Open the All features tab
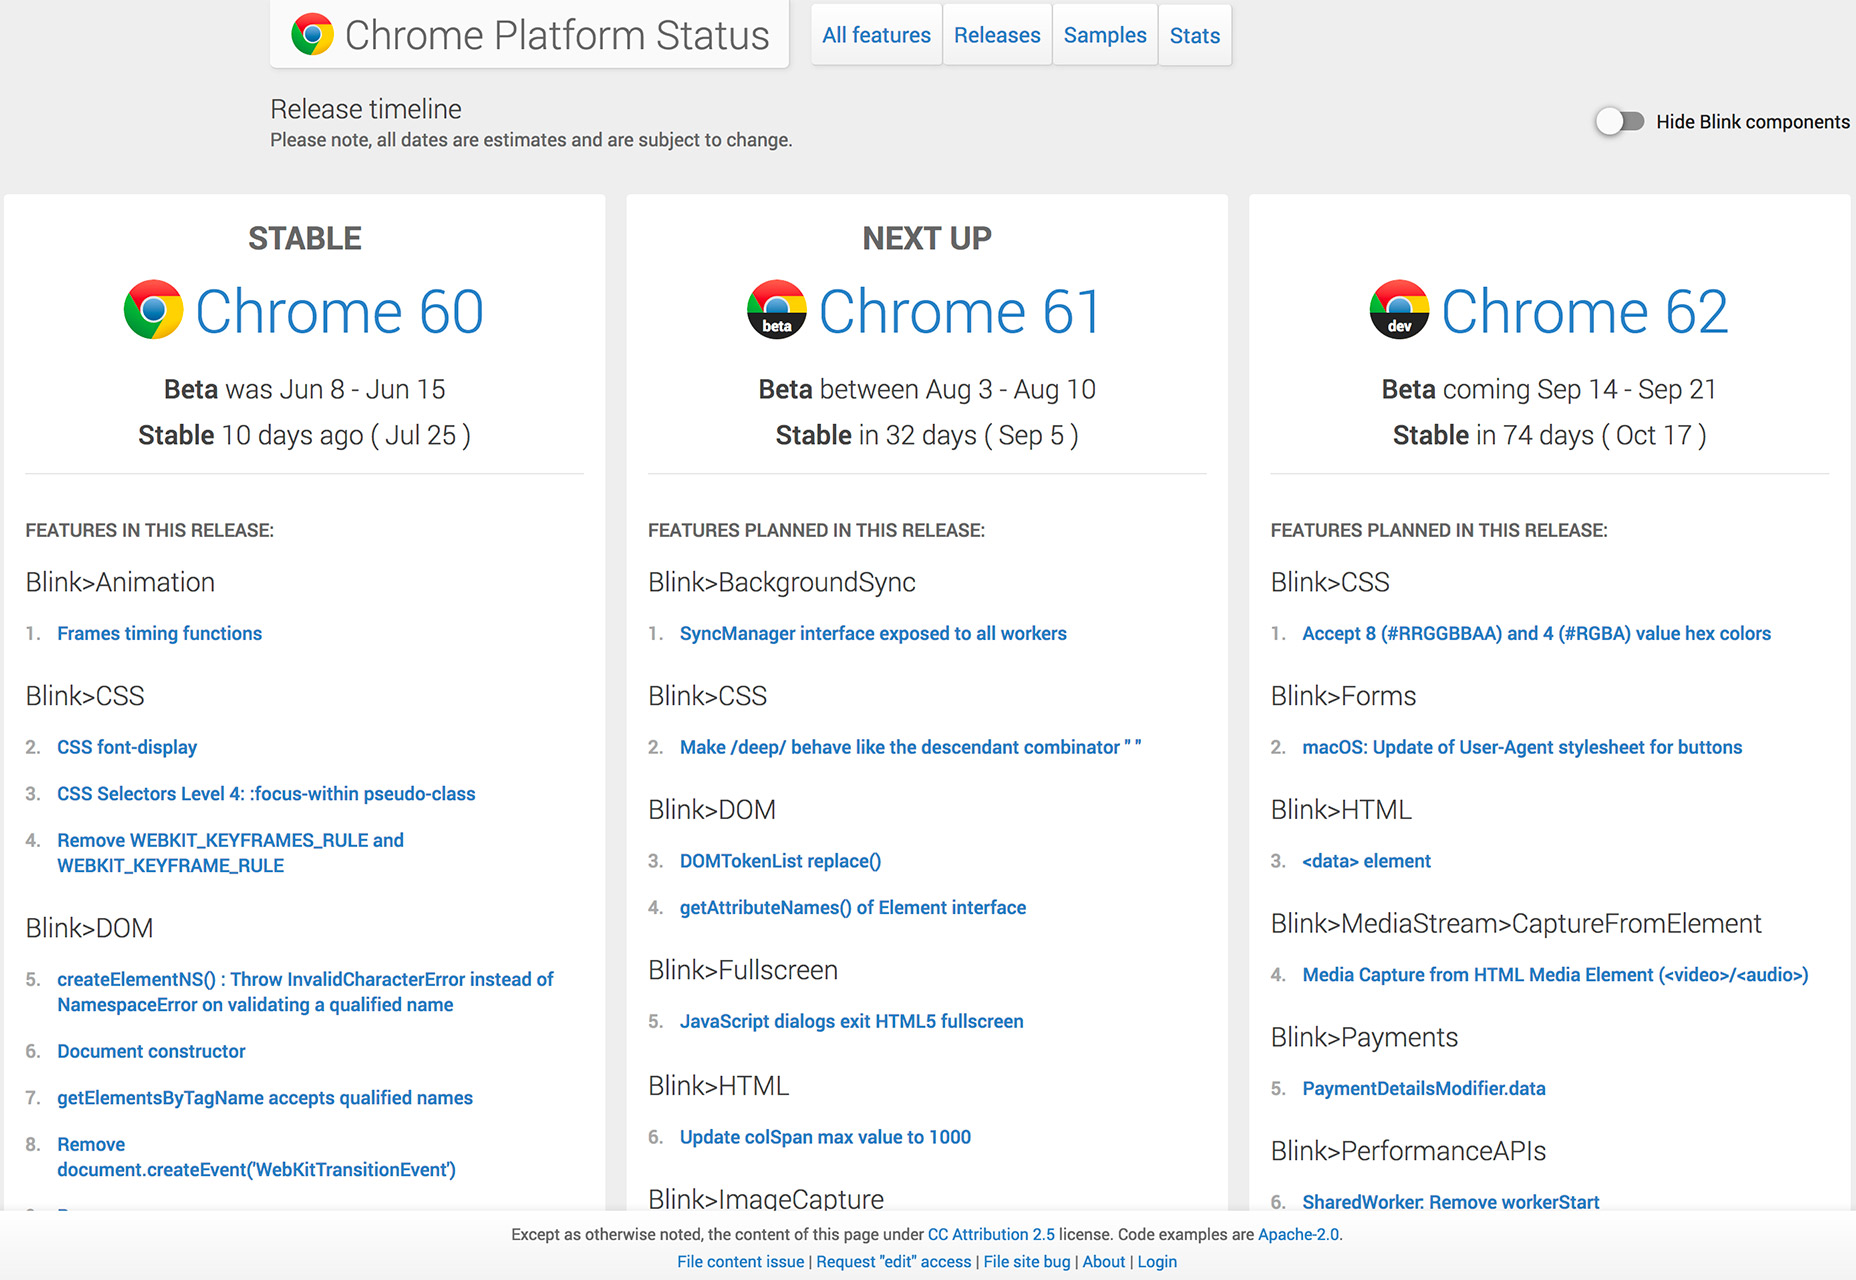 pos(876,36)
